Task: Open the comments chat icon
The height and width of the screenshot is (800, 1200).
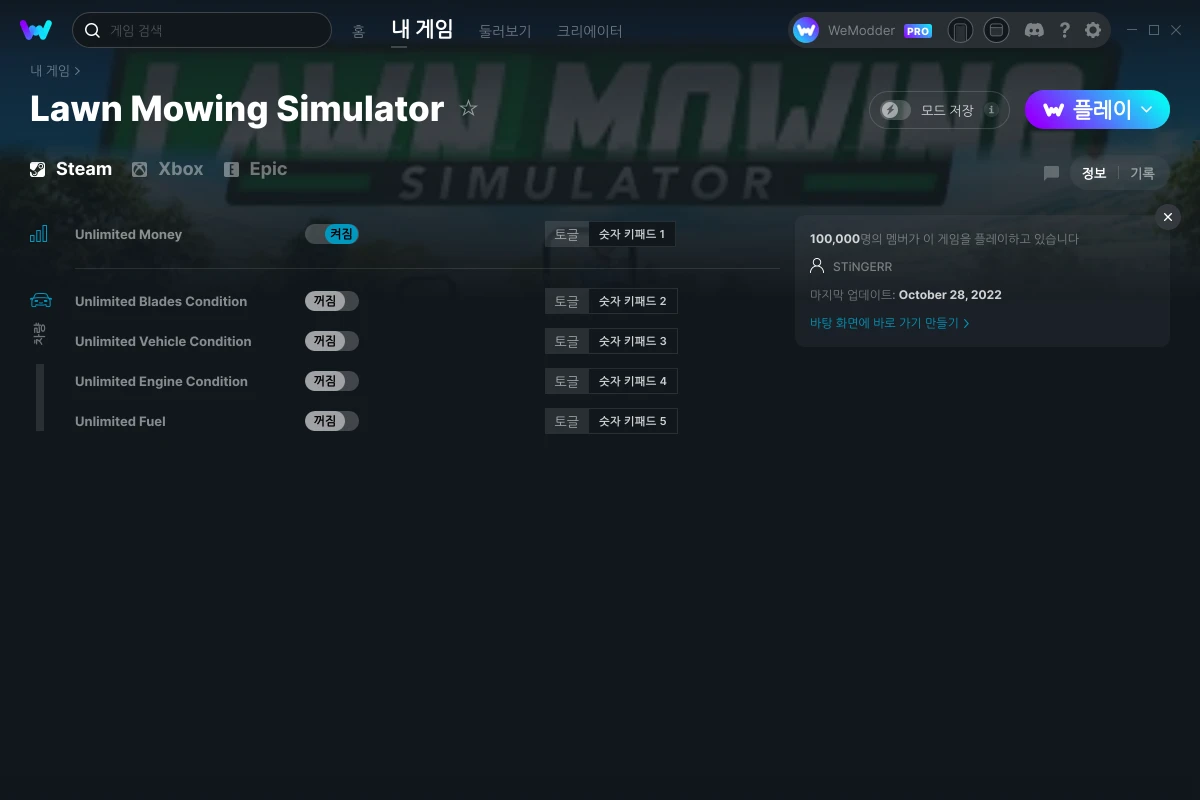Action: click(1051, 173)
